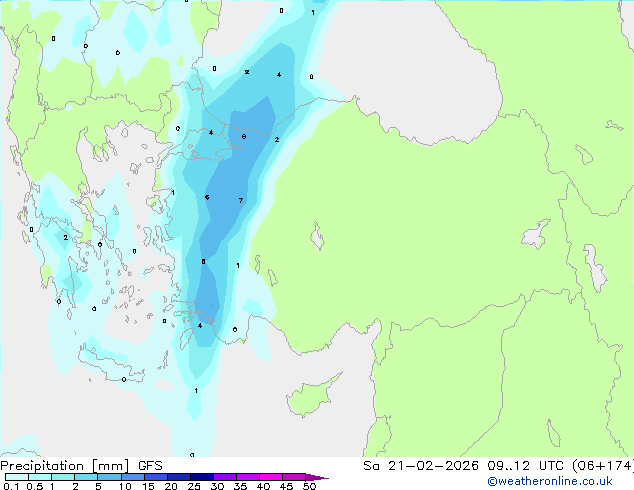Click the '25' legend scale label
The width and height of the screenshot is (634, 490).
[x=194, y=486]
